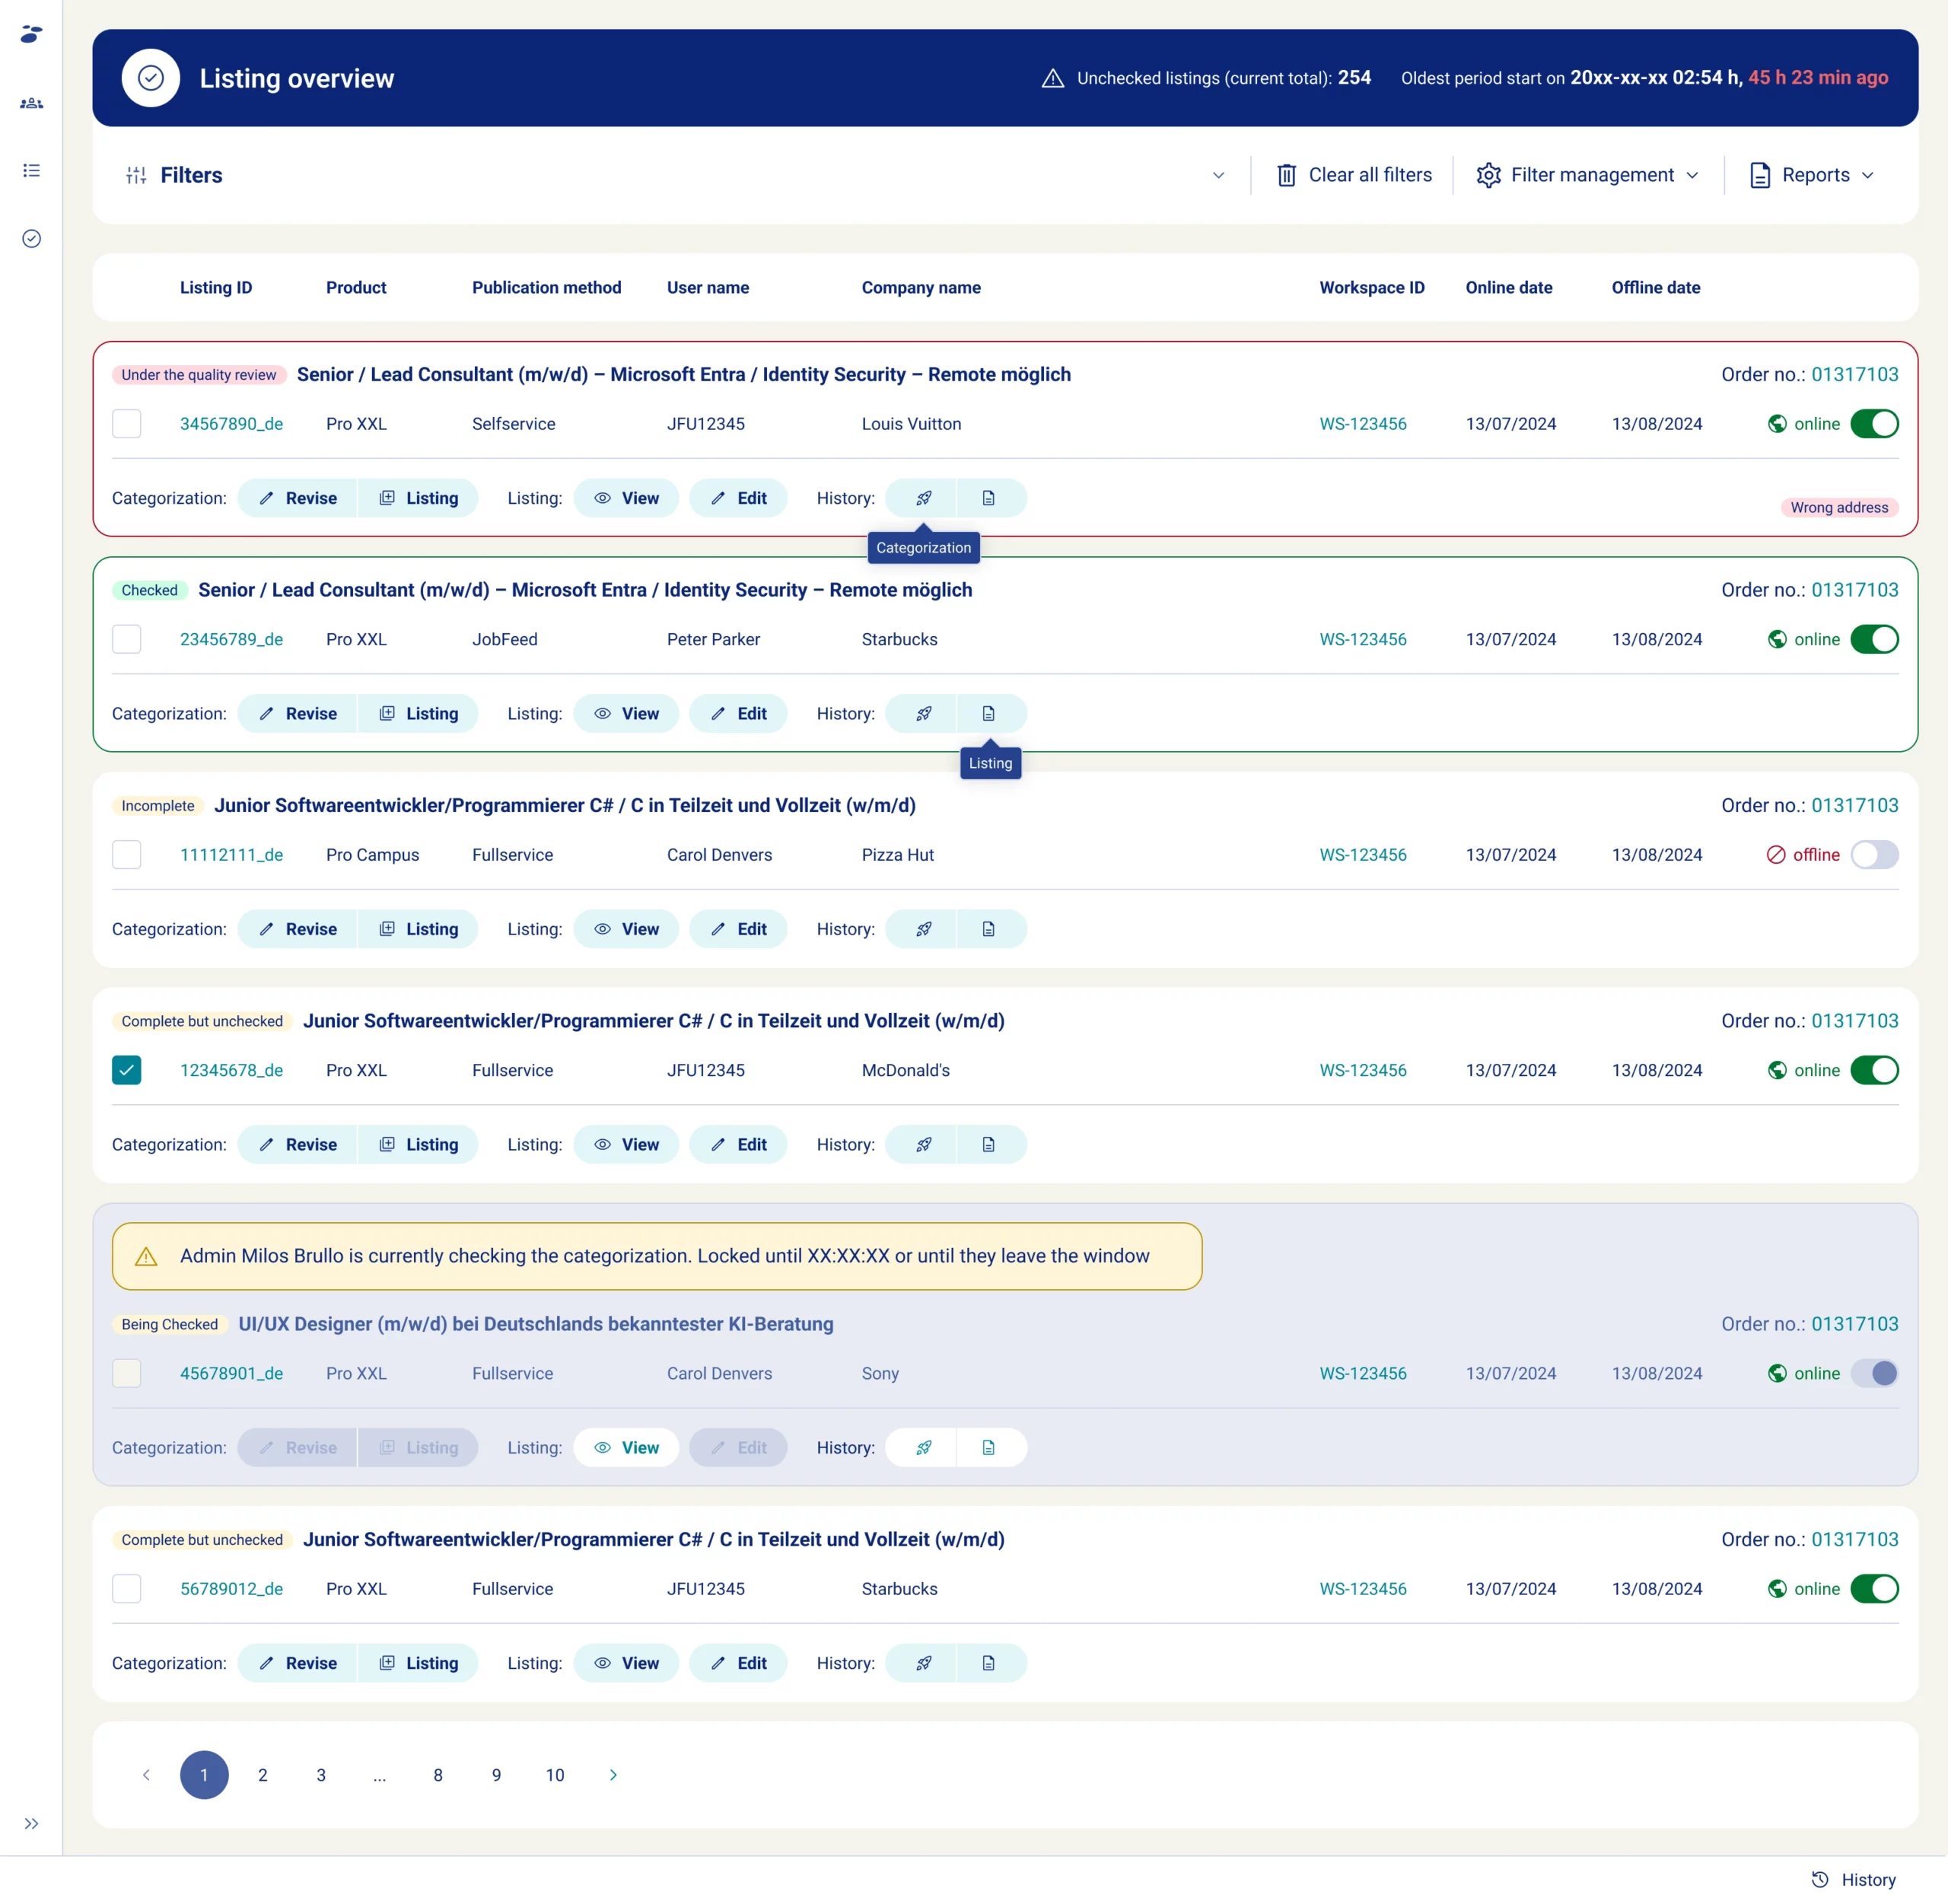Viewport: 1948px width, 1904px height.
Task: Click the list view sidebar icon
Action: click(31, 171)
